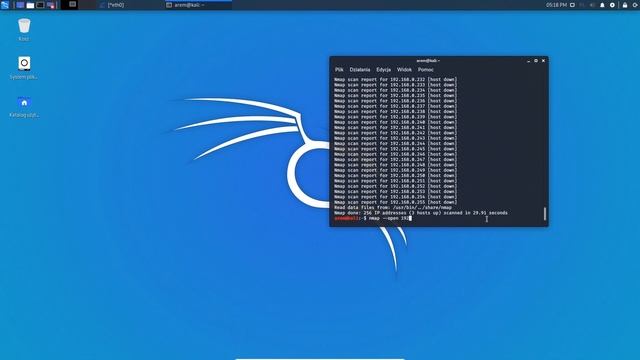This screenshot has height=360, width=640.
Task: Open the Edycja menu in terminal
Action: pyautogui.click(x=384, y=70)
